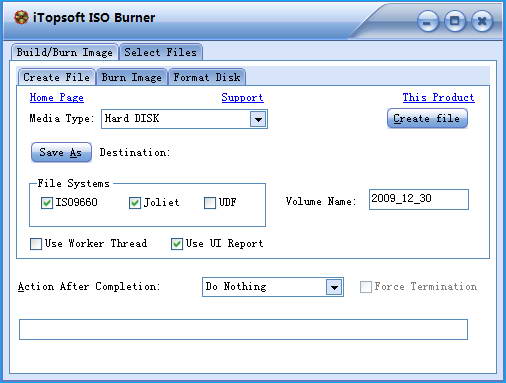Image resolution: width=506 pixels, height=383 pixels.
Task: Tick the Force Termination checkbox
Action: [366, 287]
